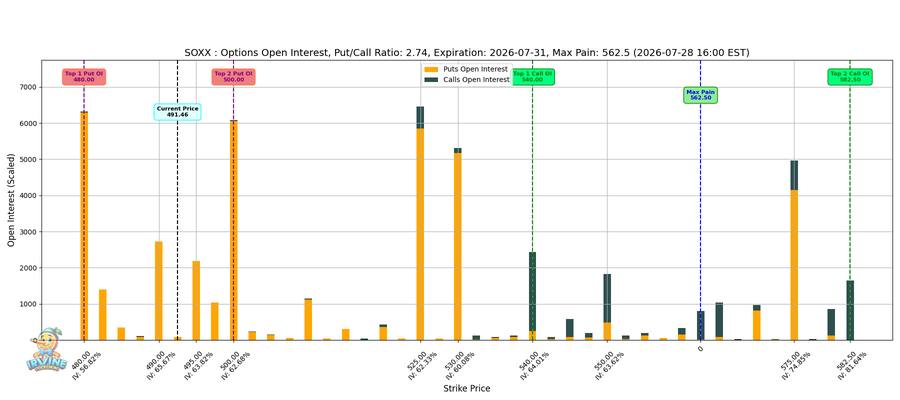The height and width of the screenshot is (400, 900).
Task: Click the put bar at strike 490.00
Action: 159,291
